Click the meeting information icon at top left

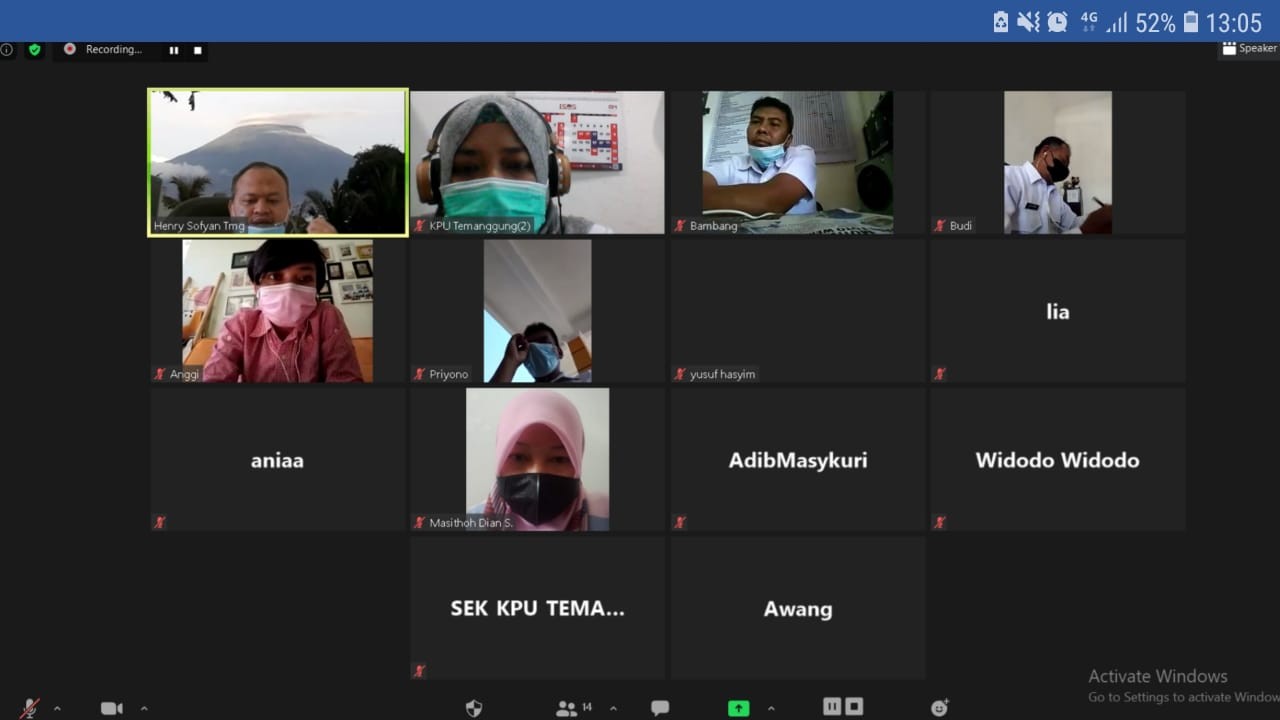7,49
